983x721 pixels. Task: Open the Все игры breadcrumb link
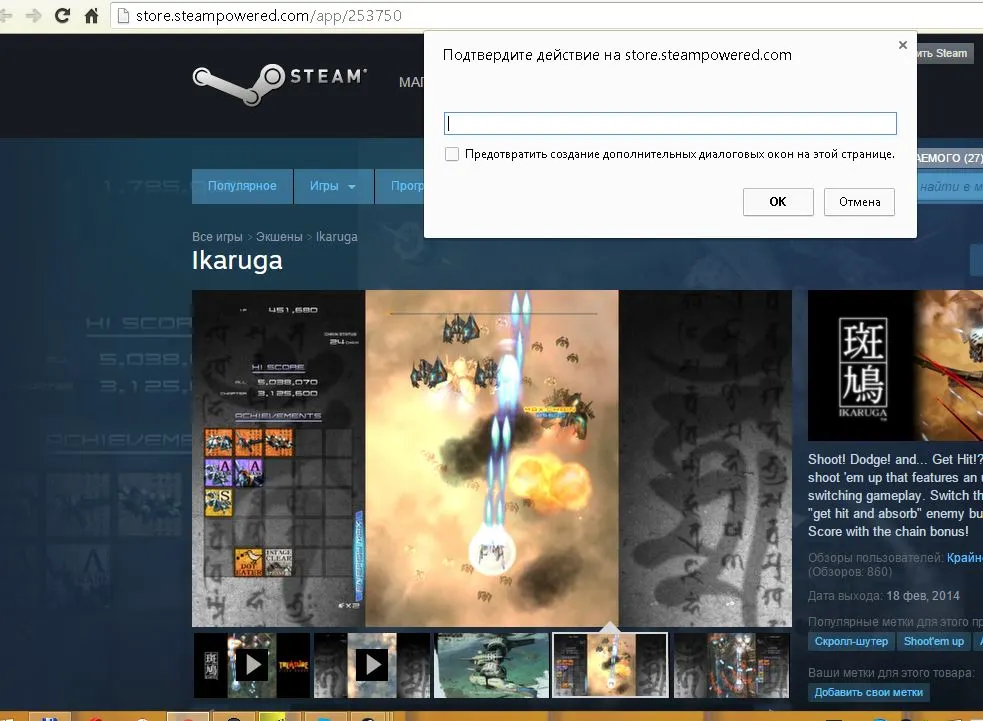pos(217,237)
